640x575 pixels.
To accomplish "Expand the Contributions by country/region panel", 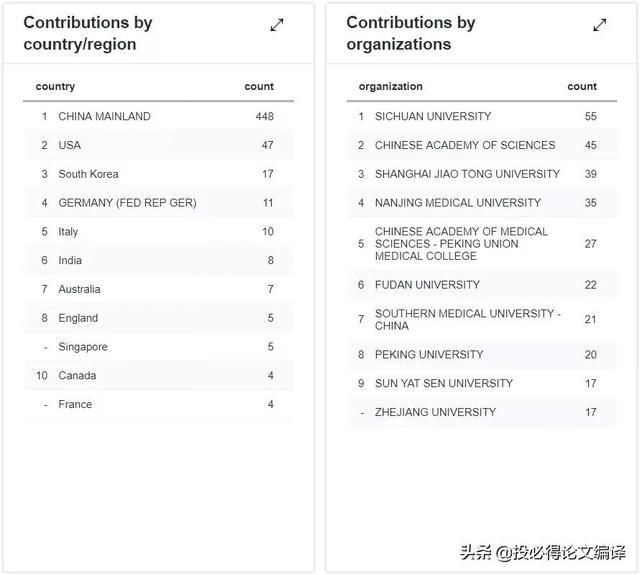I will click(x=277, y=25).
